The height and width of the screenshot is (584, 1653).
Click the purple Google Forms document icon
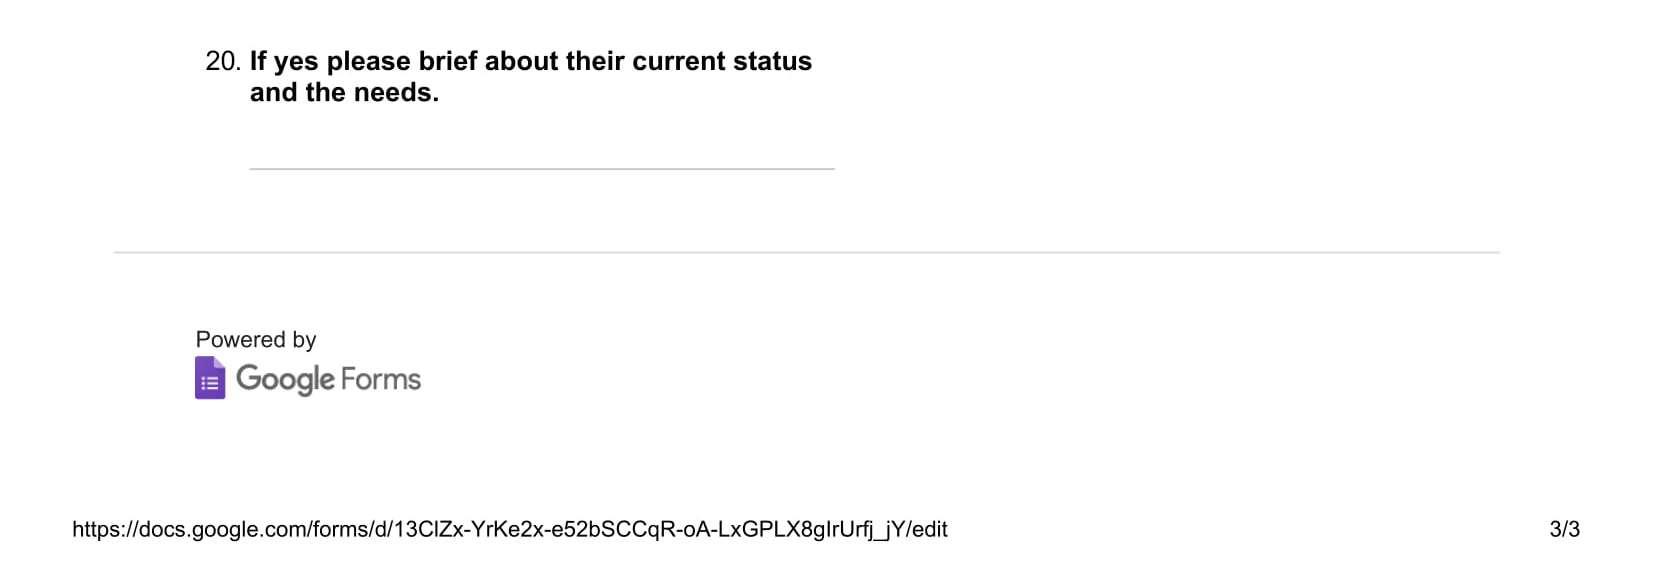click(210, 378)
